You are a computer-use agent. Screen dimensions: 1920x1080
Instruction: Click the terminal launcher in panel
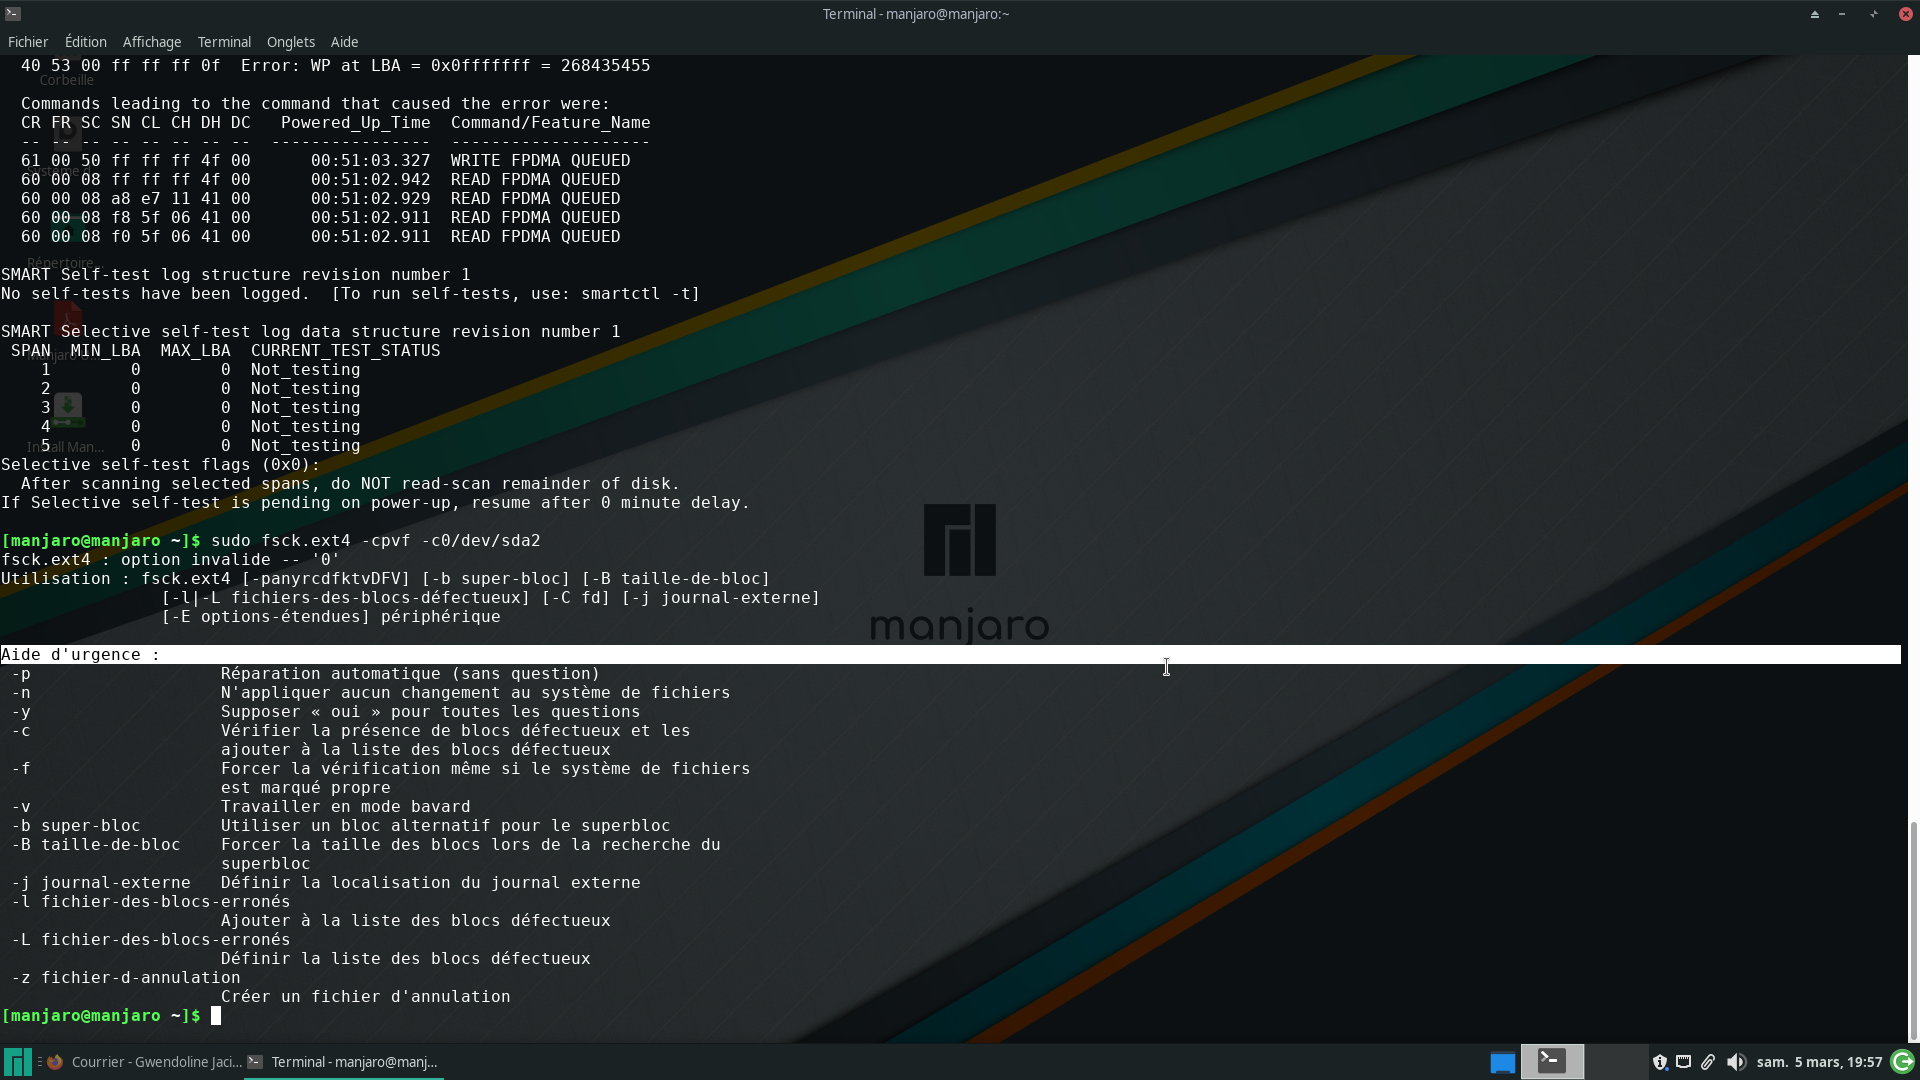tap(1552, 1061)
